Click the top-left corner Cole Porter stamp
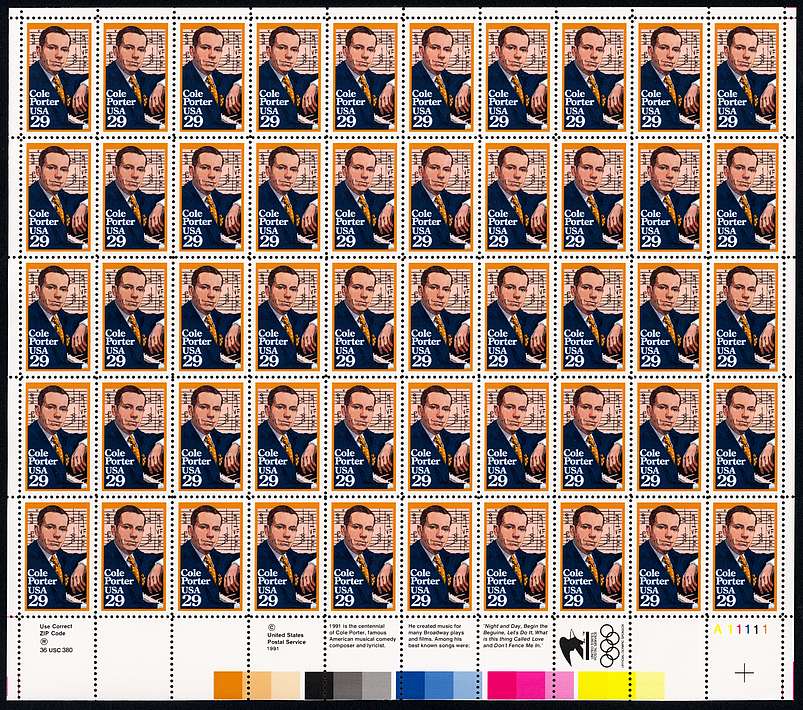803x710 pixels. click(x=58, y=77)
